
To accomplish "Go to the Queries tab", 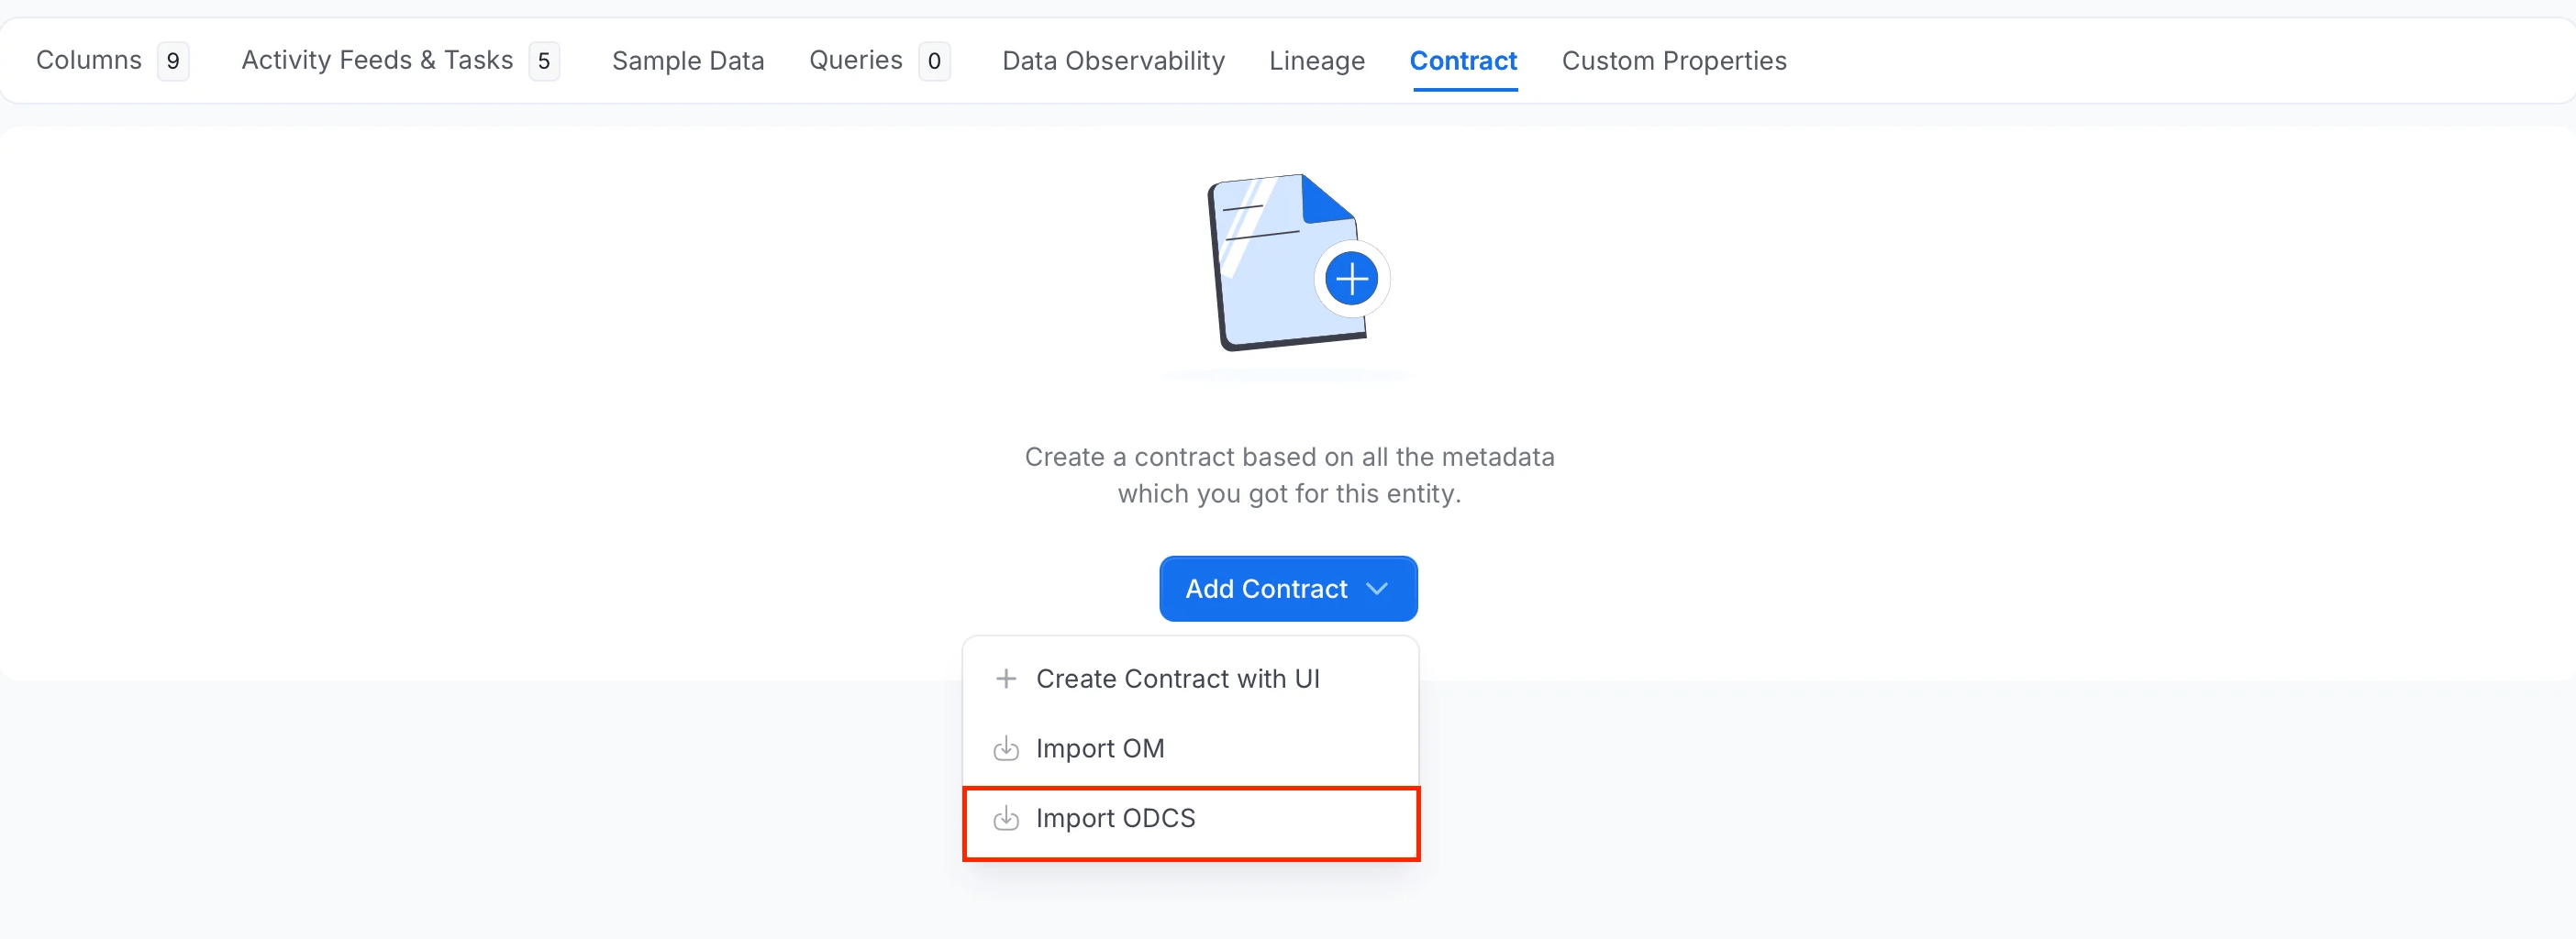I will click(879, 61).
